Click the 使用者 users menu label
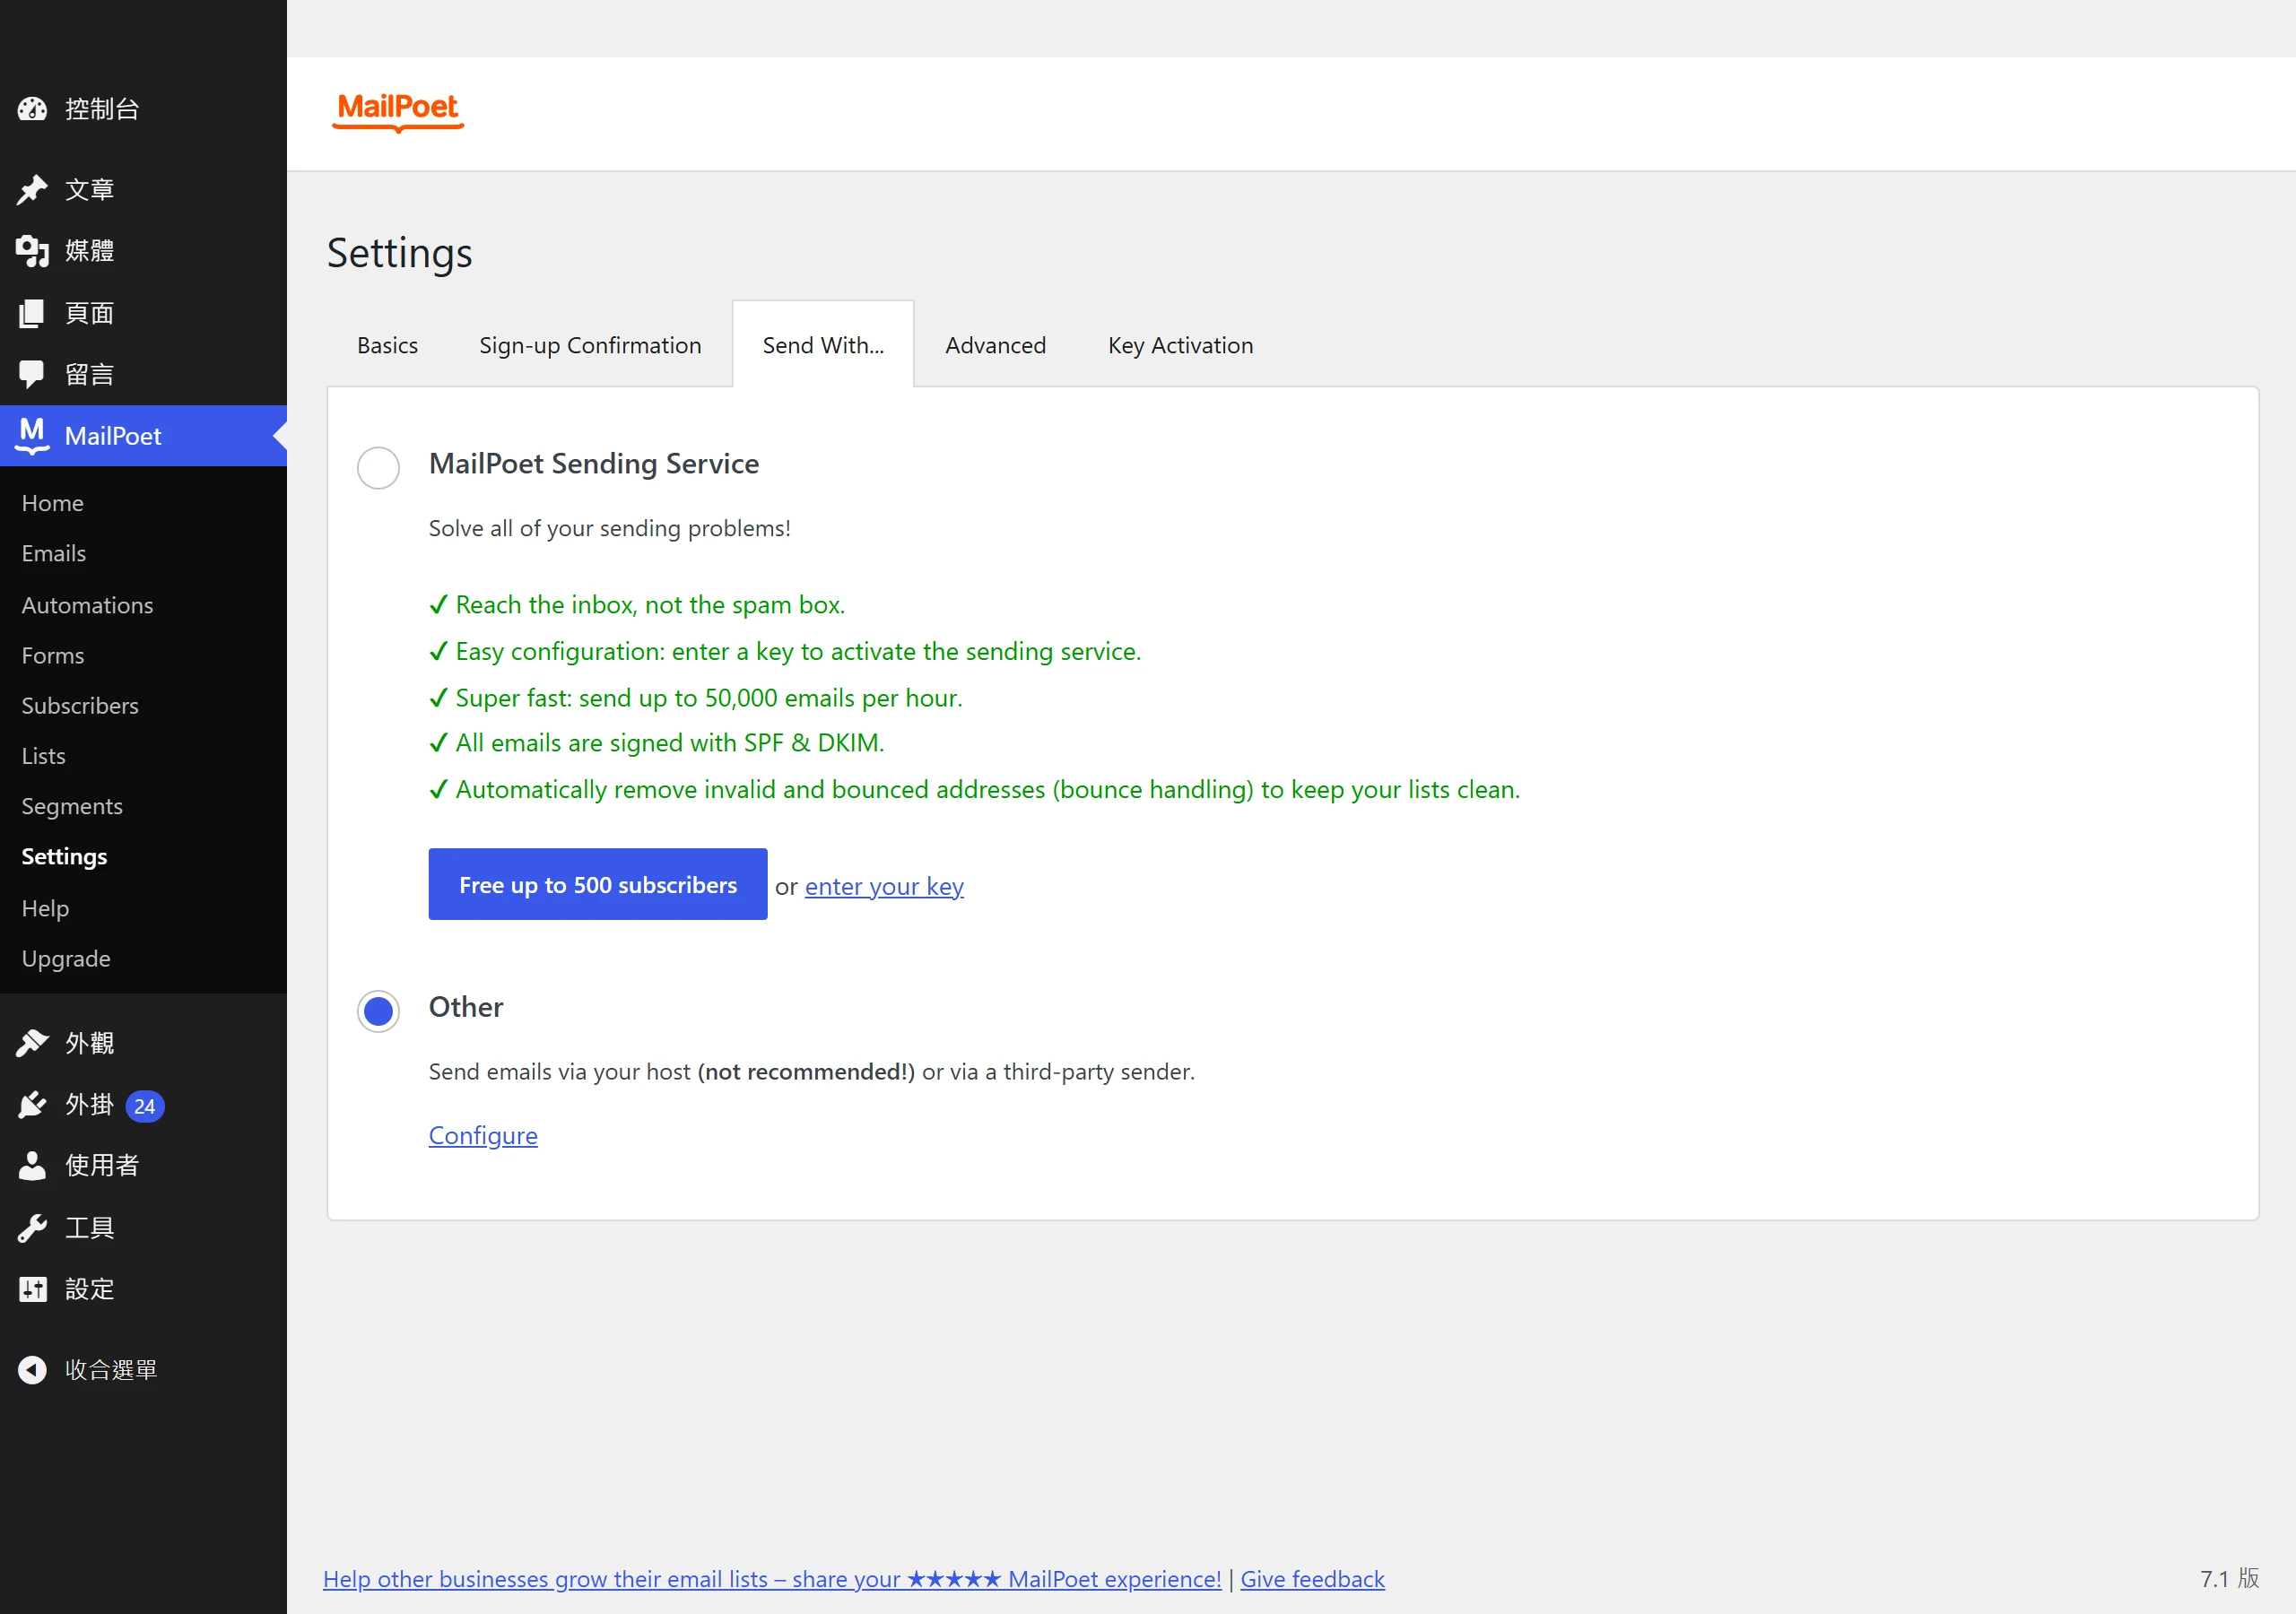Viewport: 2296px width, 1614px height. pos(102,1166)
